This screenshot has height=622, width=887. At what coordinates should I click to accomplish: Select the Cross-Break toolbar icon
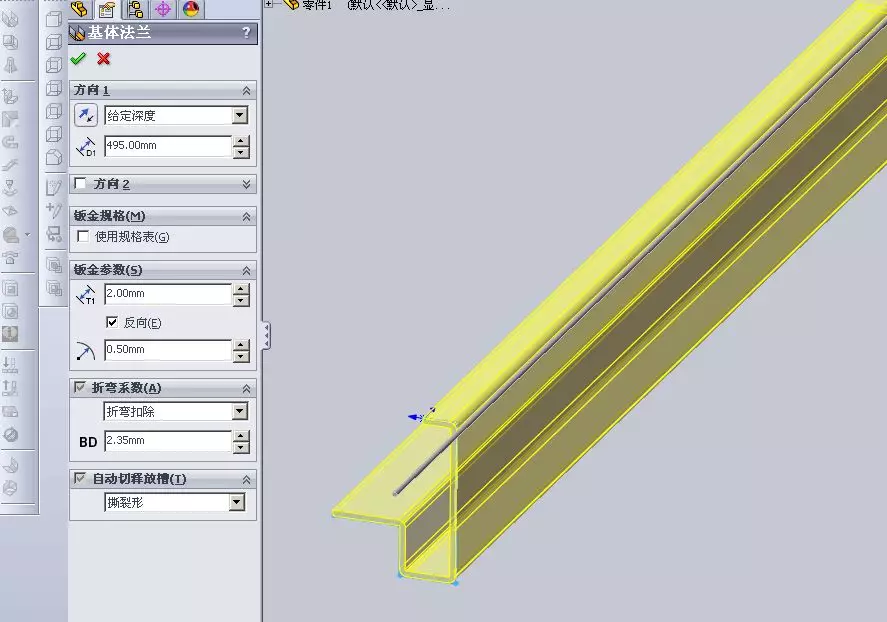point(10,211)
